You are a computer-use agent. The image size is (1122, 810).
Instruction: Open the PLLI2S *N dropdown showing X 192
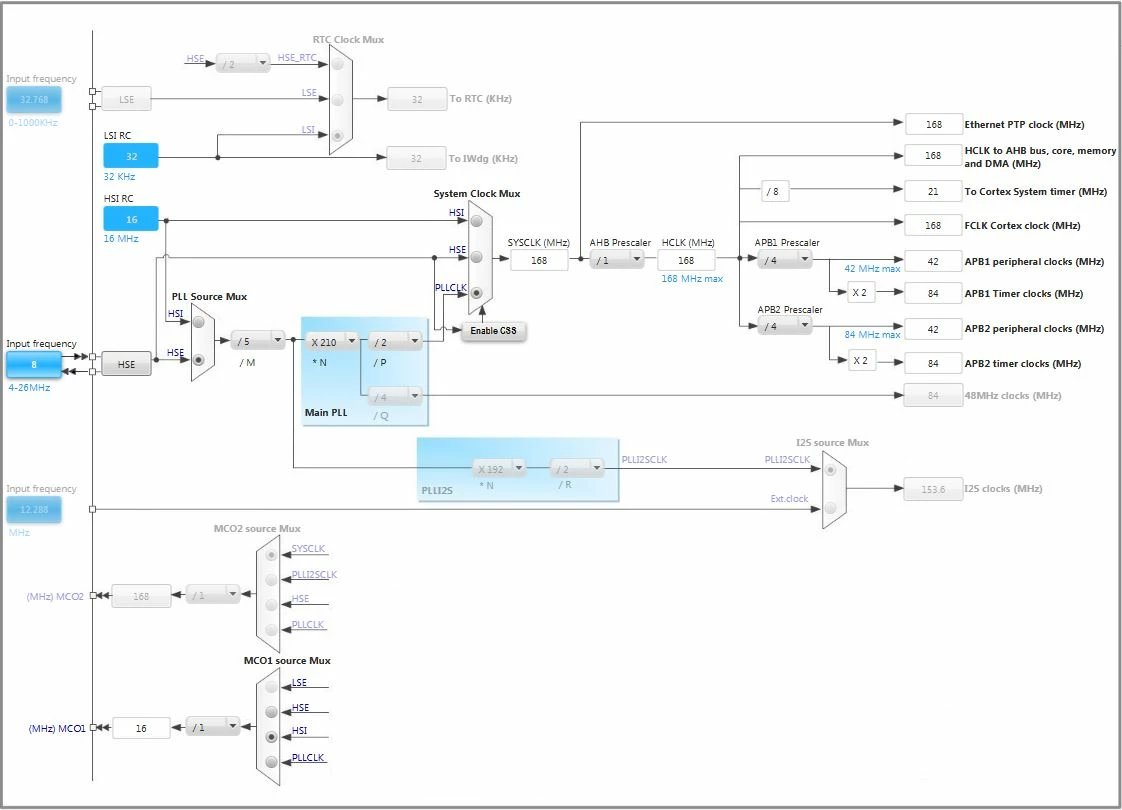pos(499,469)
